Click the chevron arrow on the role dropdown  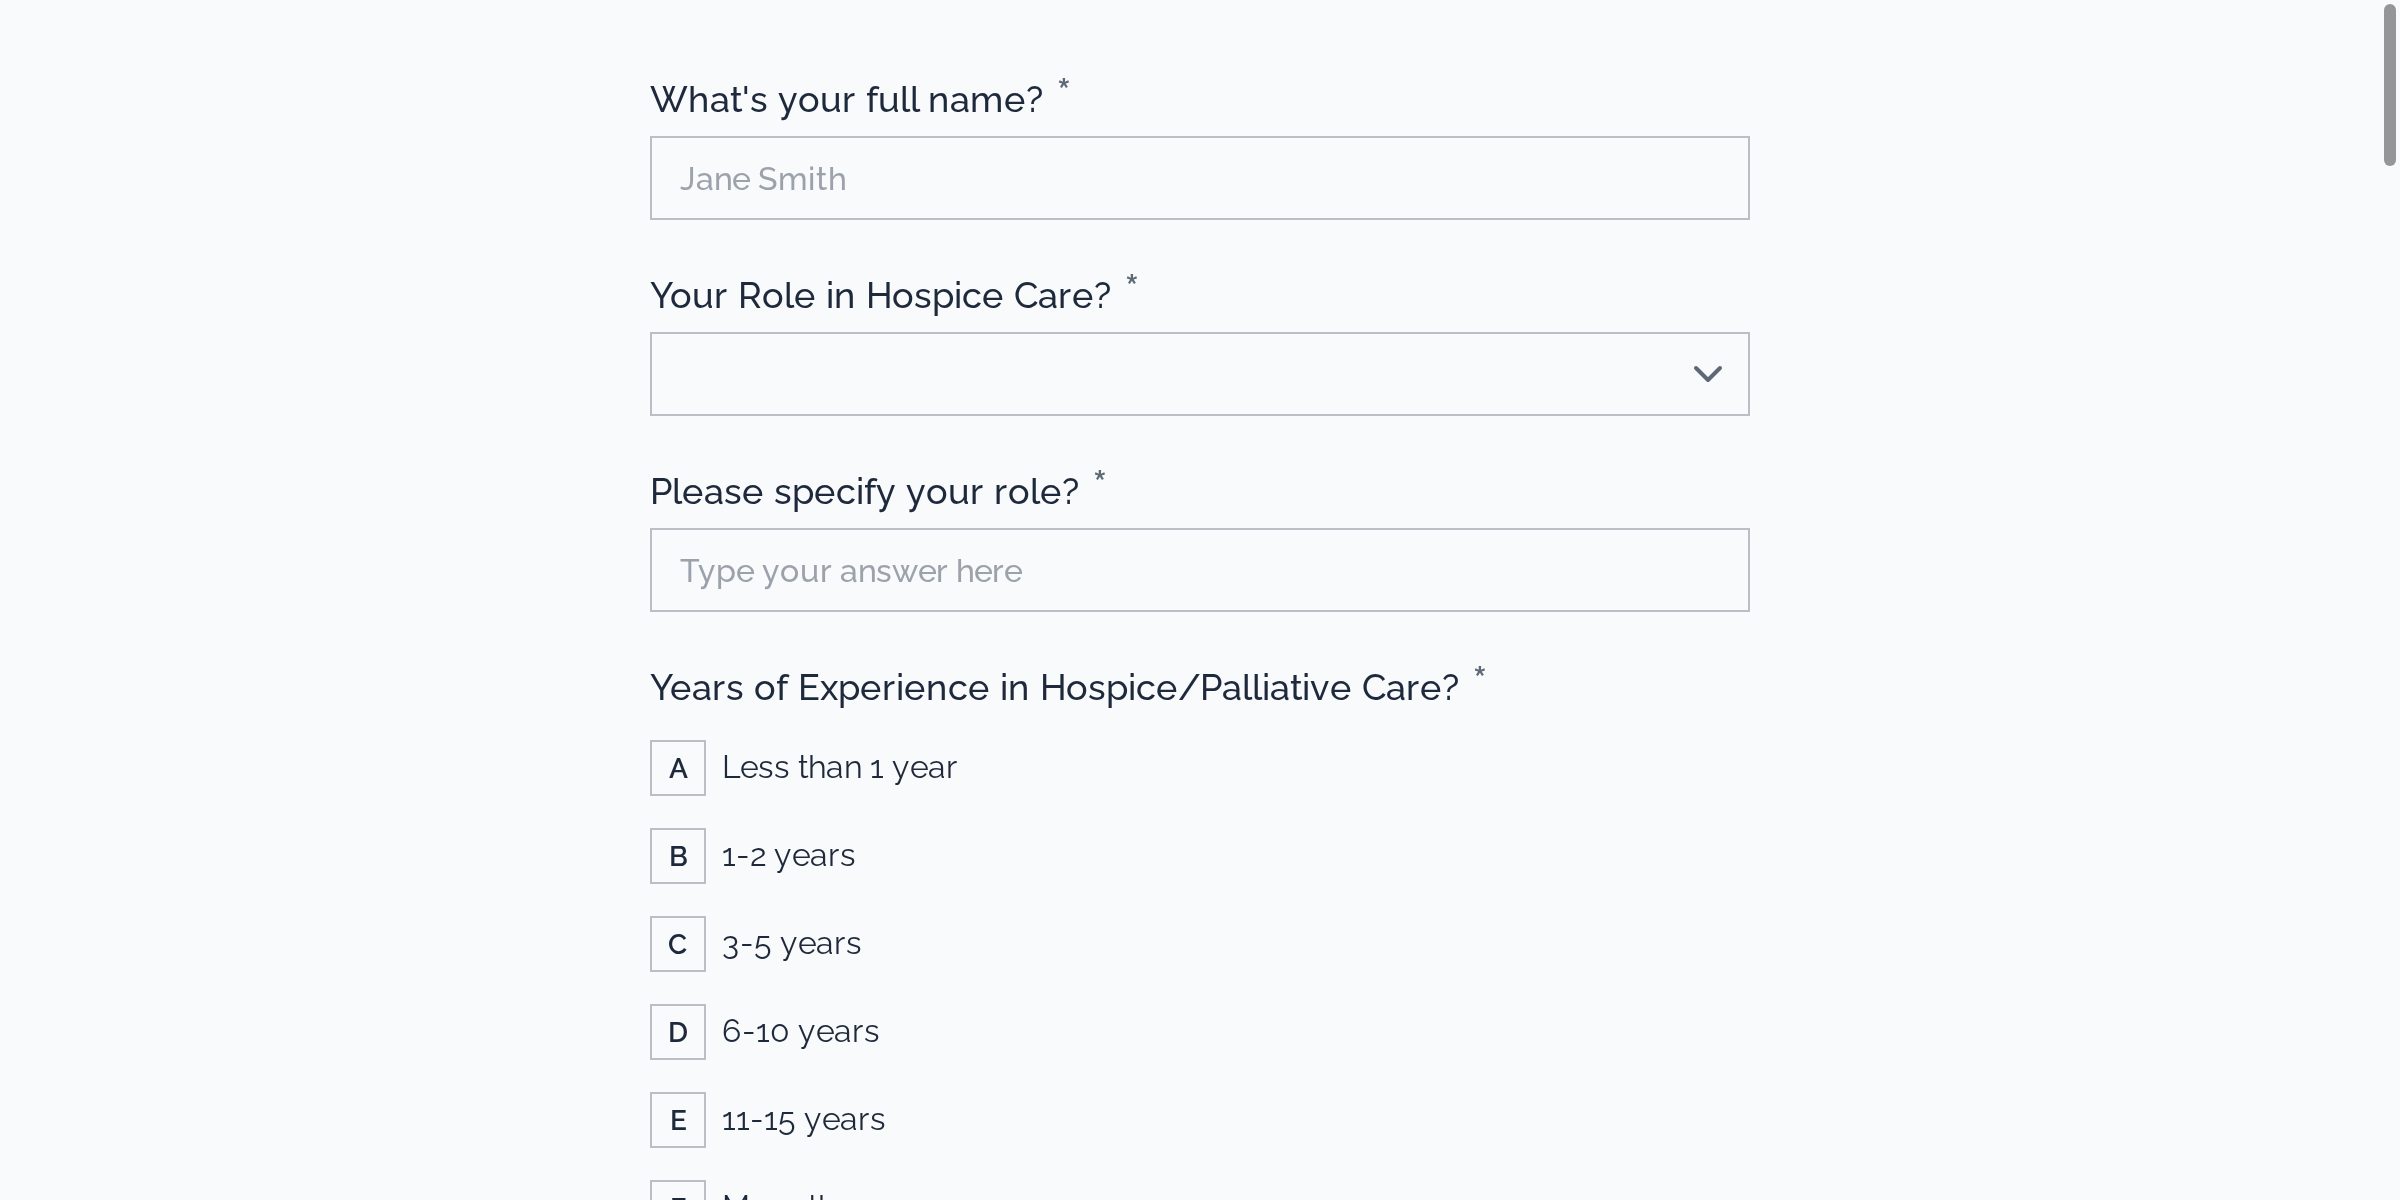tap(1708, 373)
